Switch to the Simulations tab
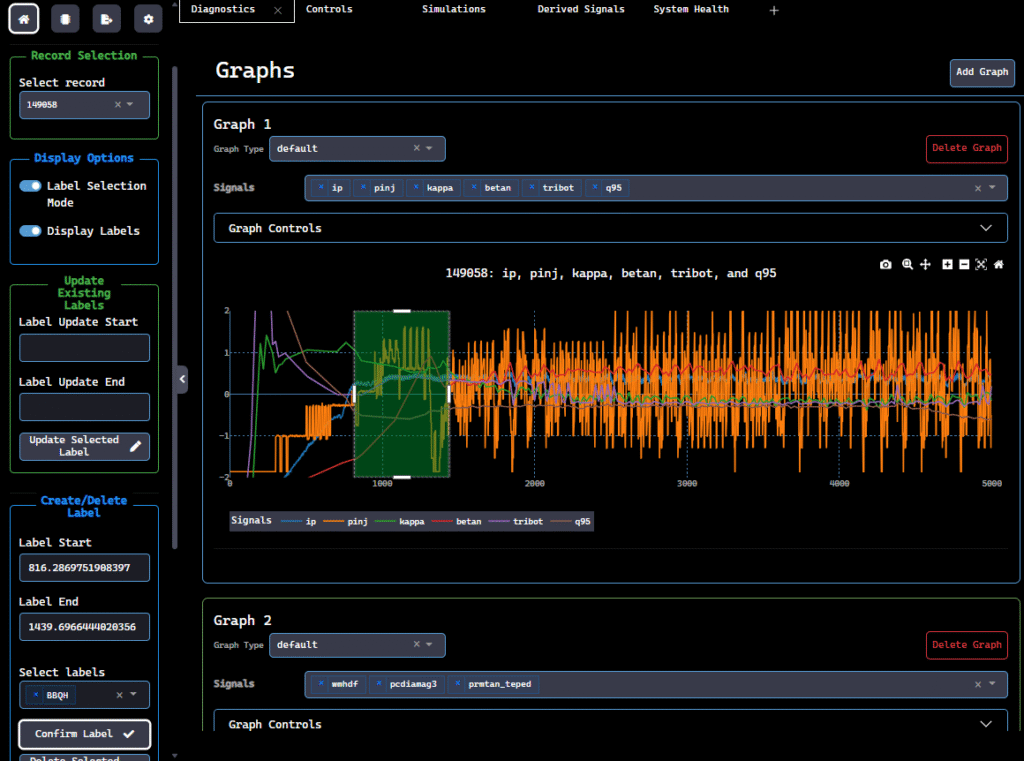 coord(453,9)
